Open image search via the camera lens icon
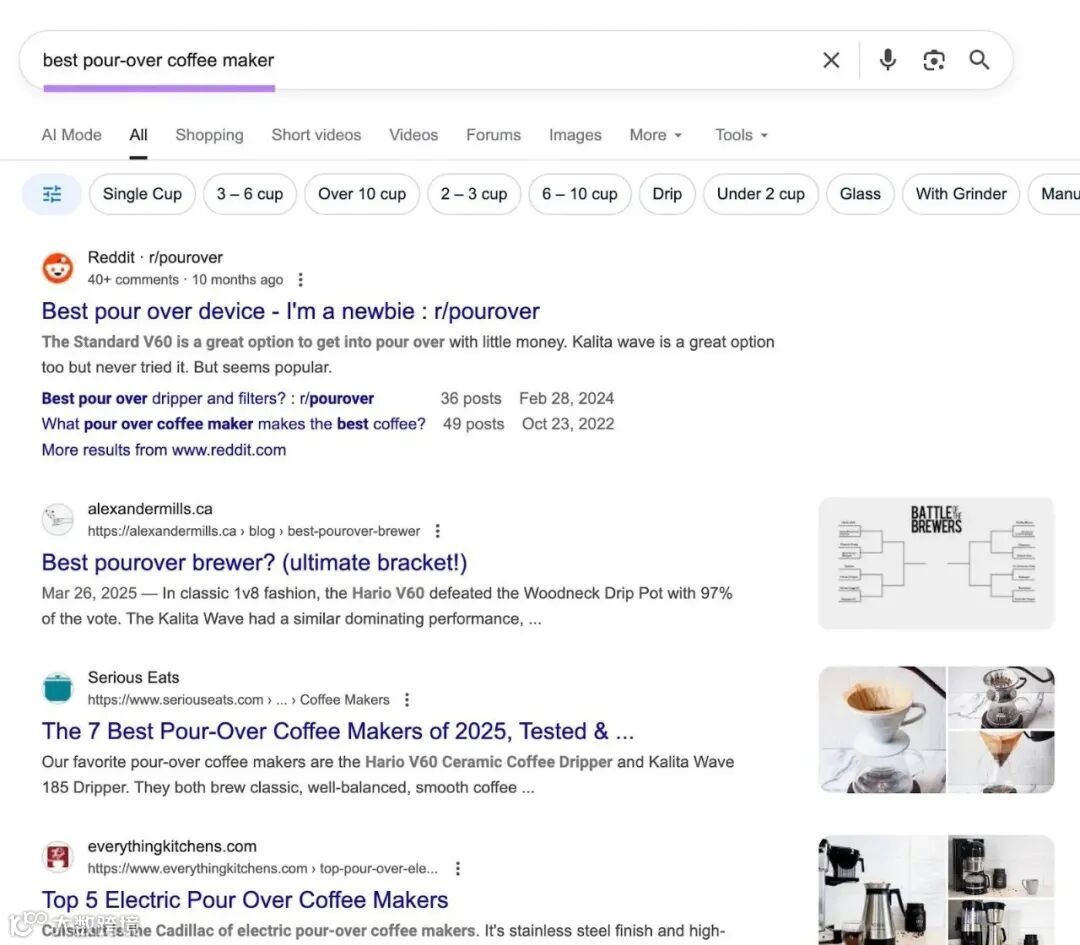The height and width of the screenshot is (945, 1080). 933,61
